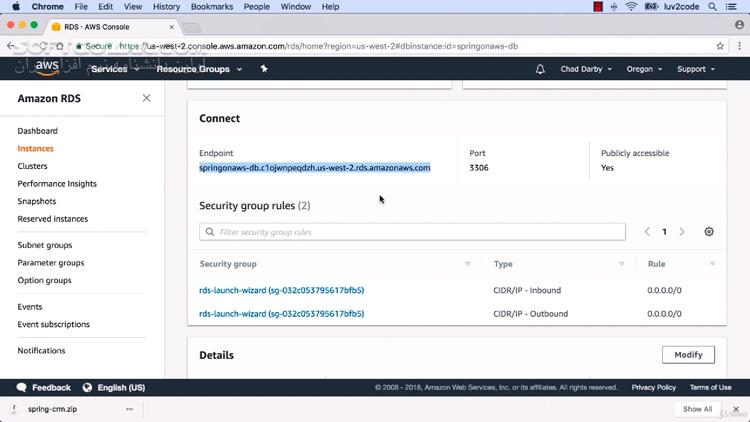Open Reserved instances in sidebar

pyautogui.click(x=53, y=219)
